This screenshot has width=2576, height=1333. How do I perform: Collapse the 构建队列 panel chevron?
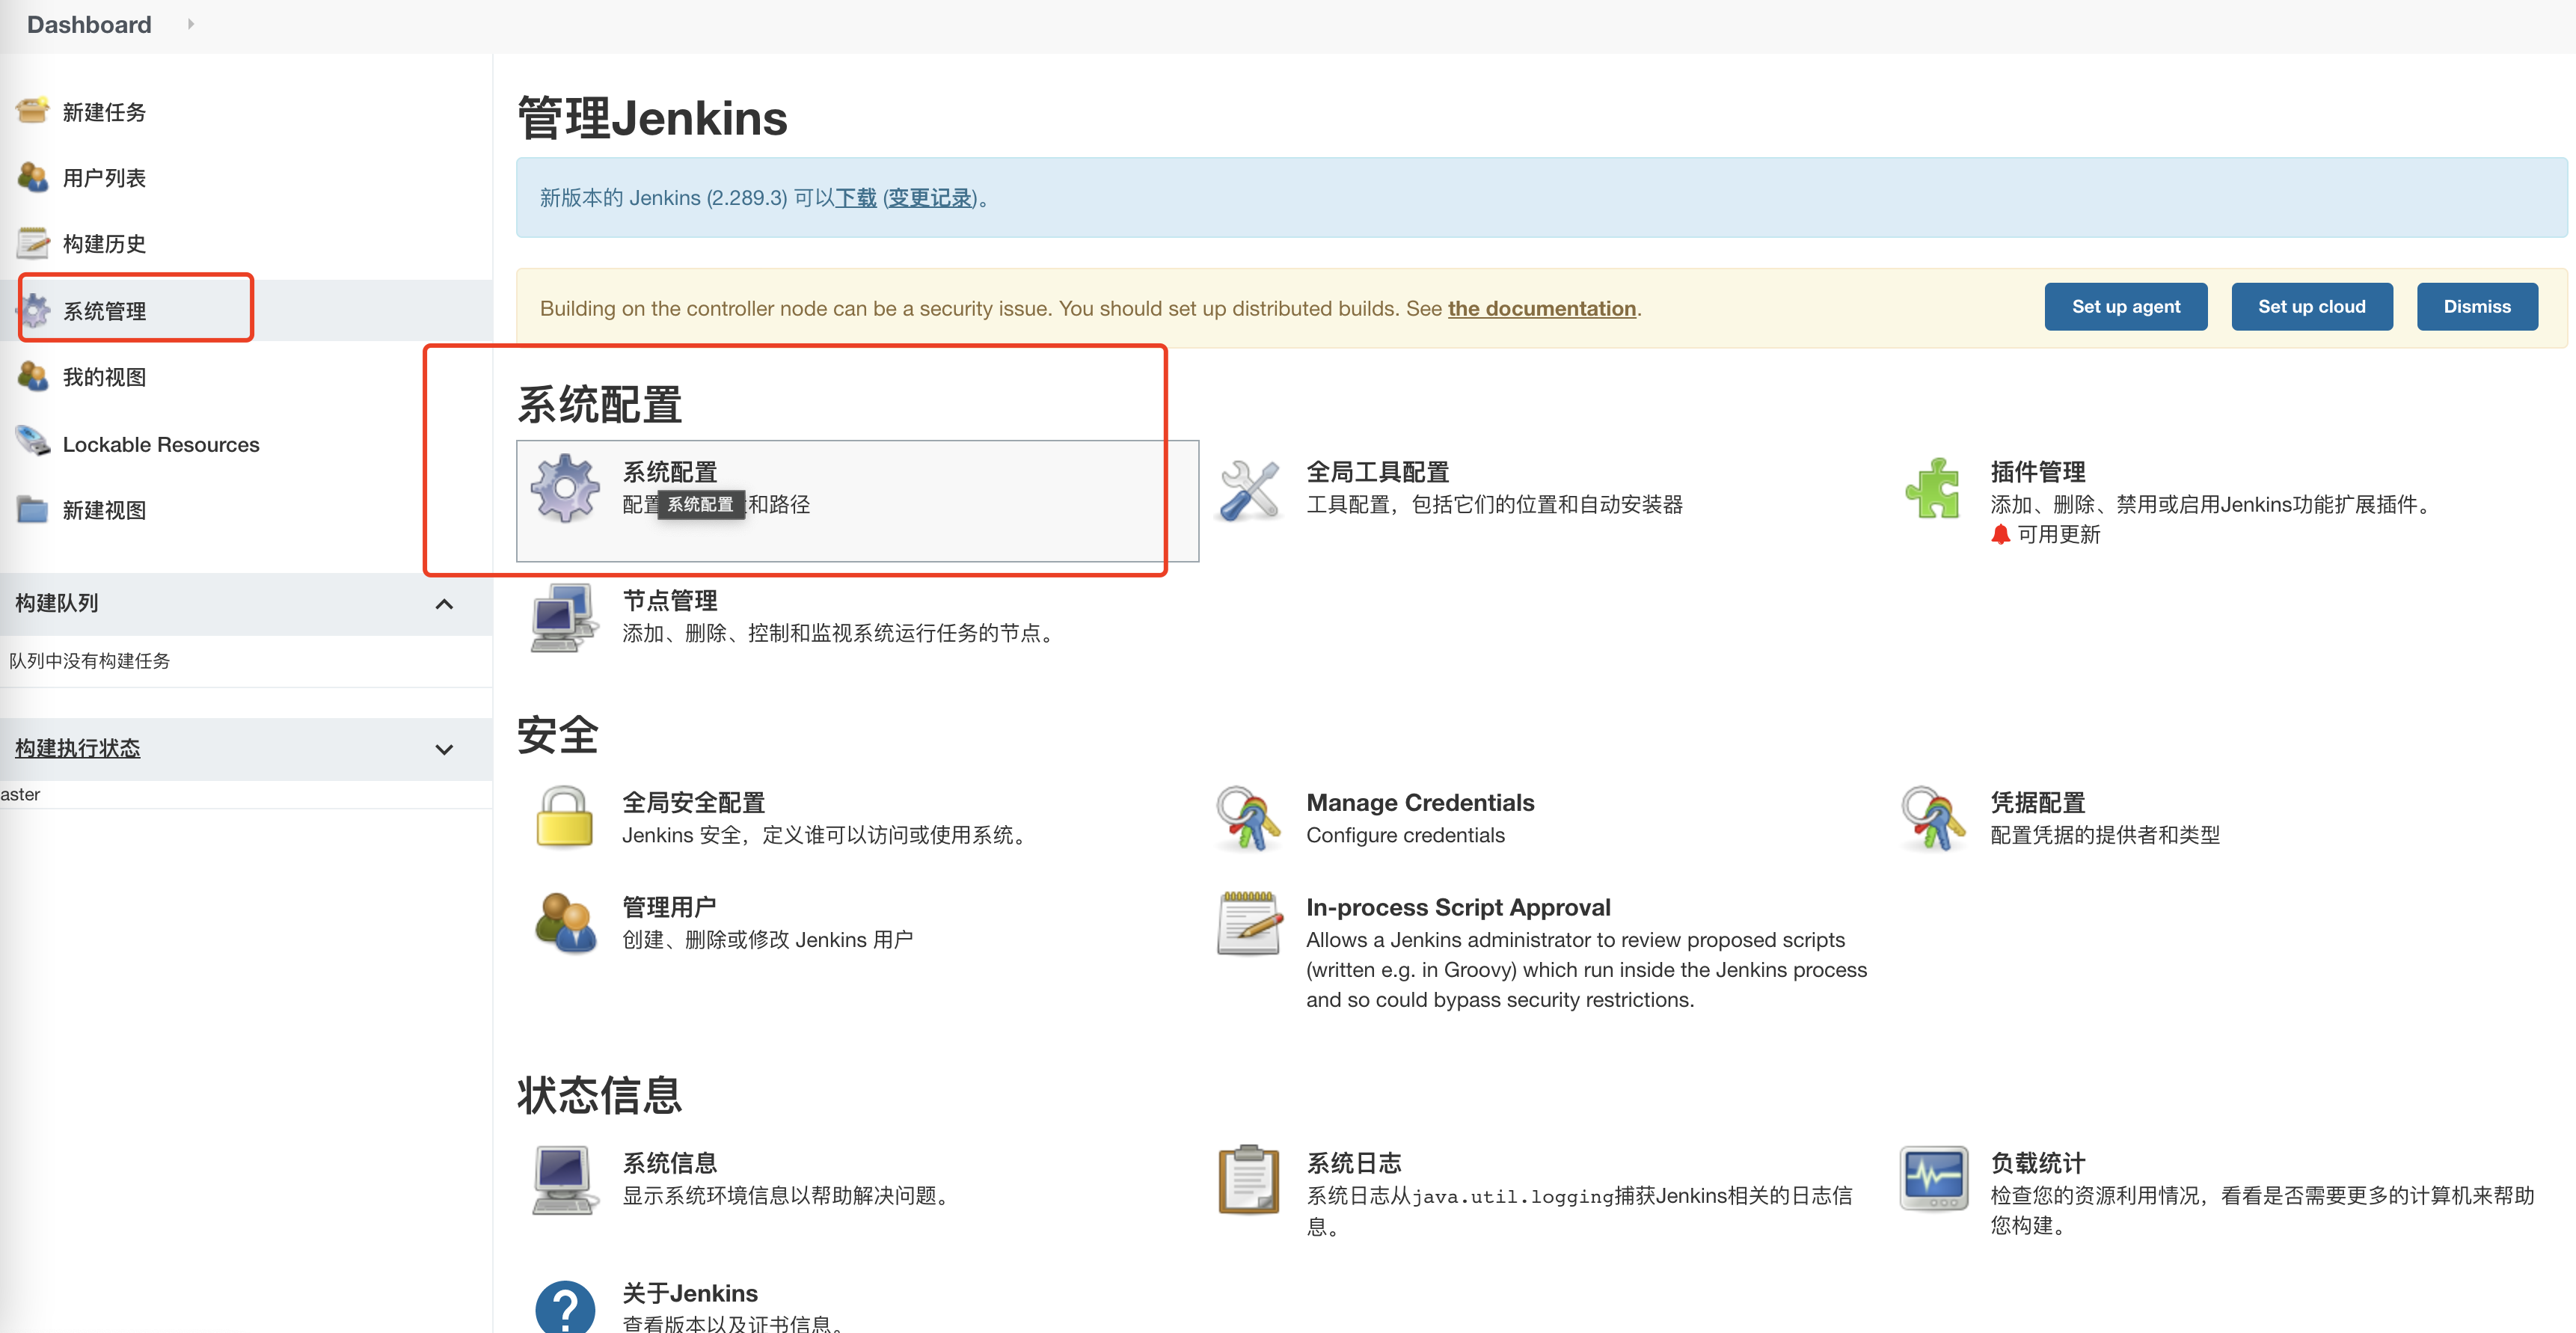tap(445, 603)
